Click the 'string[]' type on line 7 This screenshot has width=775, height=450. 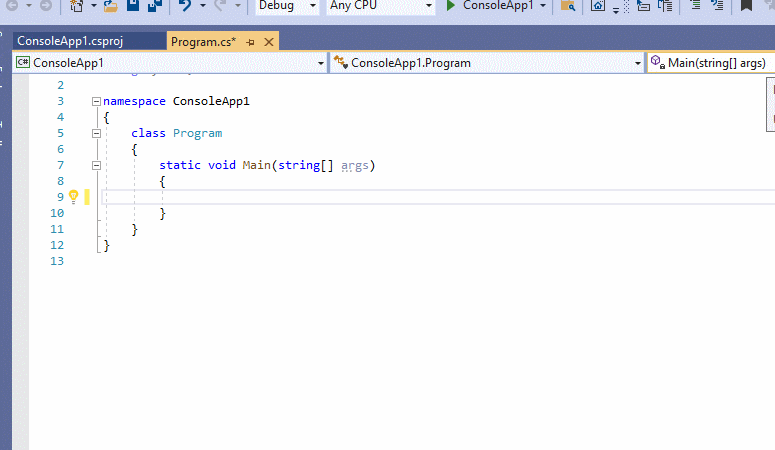coord(306,165)
